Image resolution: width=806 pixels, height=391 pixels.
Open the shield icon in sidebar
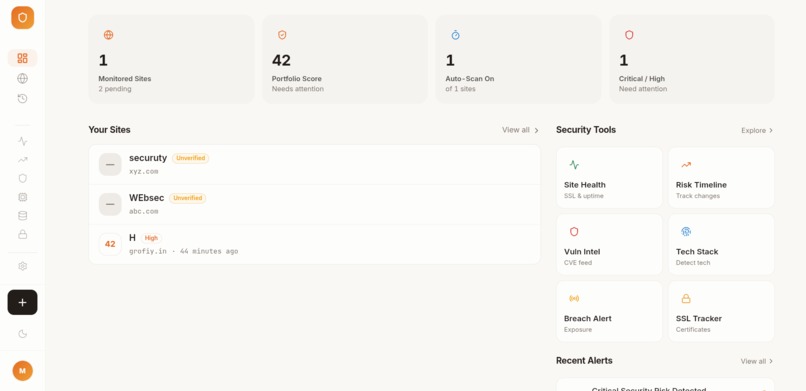[x=23, y=178]
